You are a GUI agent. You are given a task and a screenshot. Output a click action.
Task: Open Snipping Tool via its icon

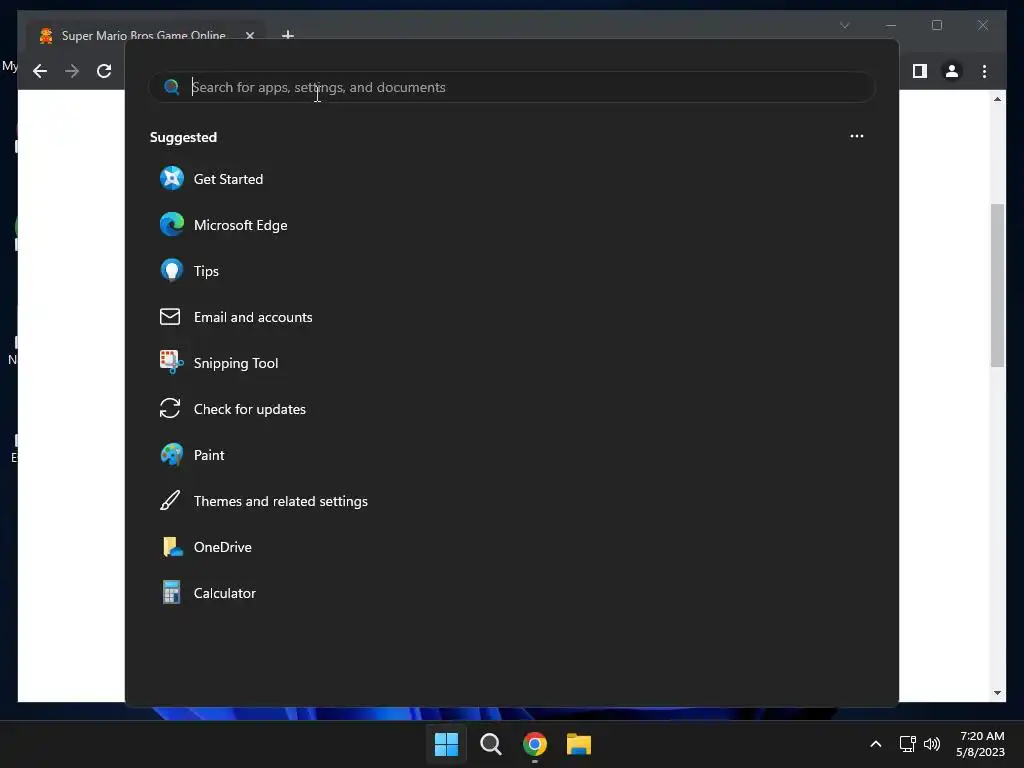tap(172, 362)
